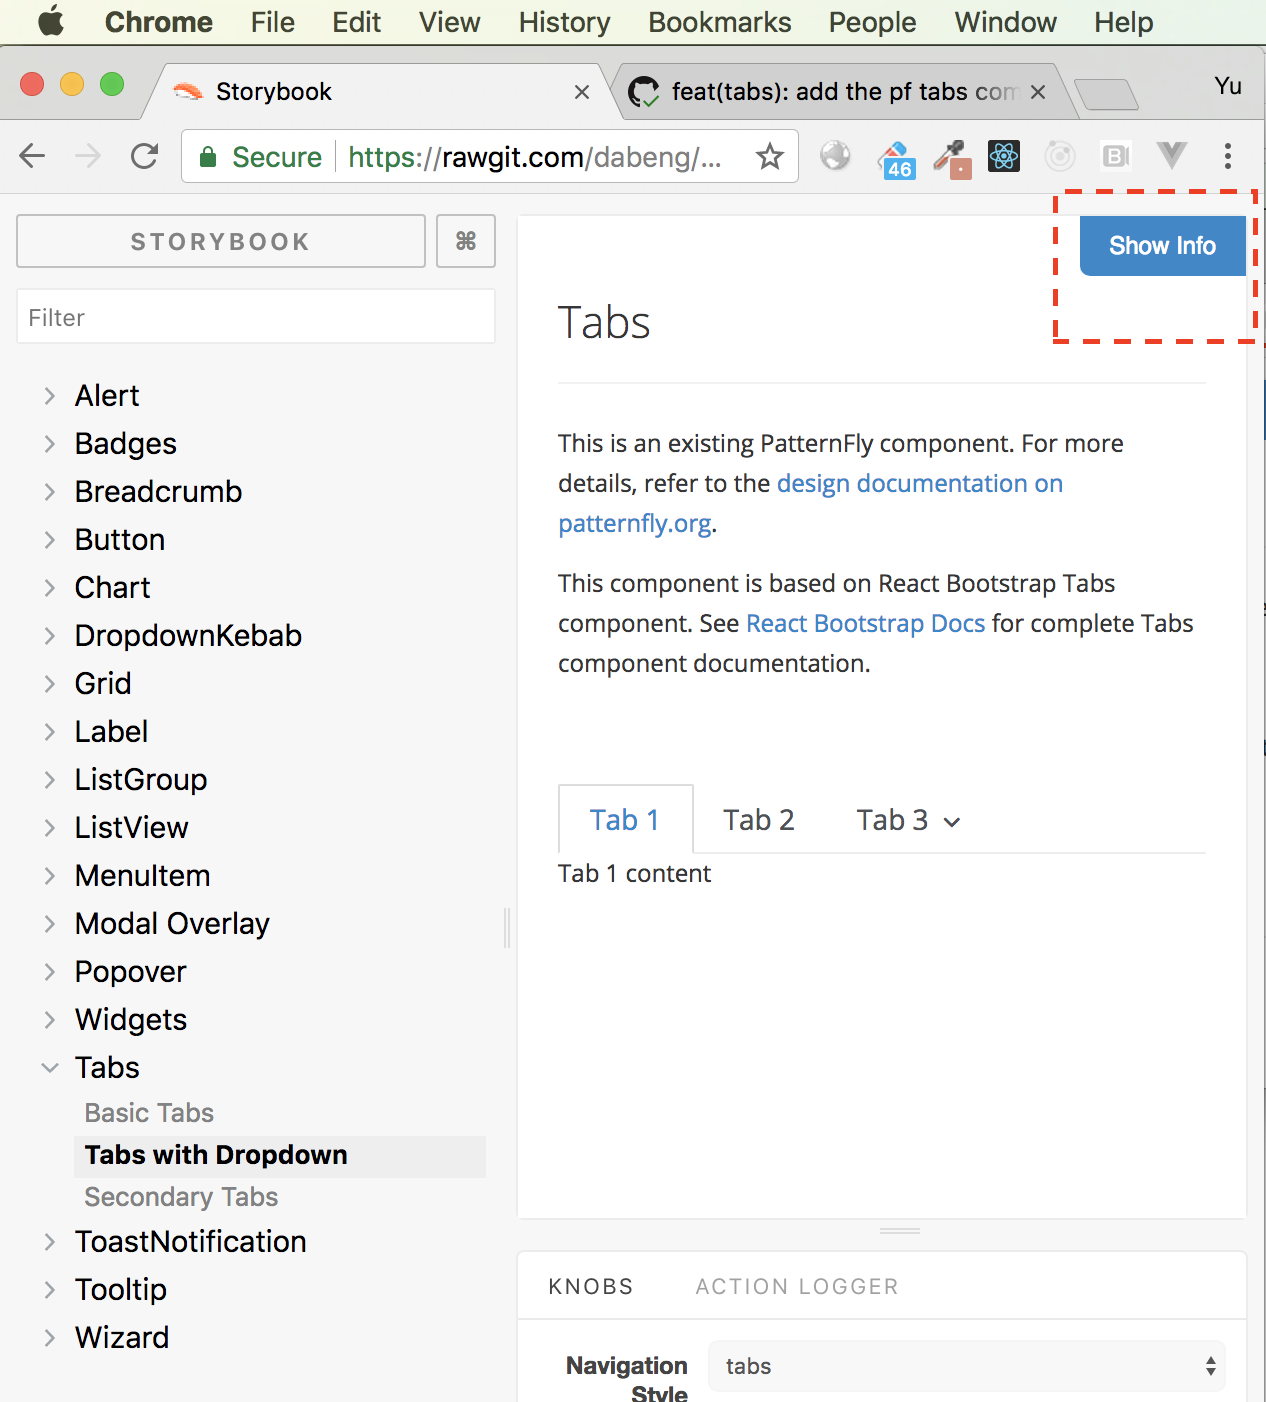Close the Storybook browser tab
The image size is (1266, 1402).
582,92
